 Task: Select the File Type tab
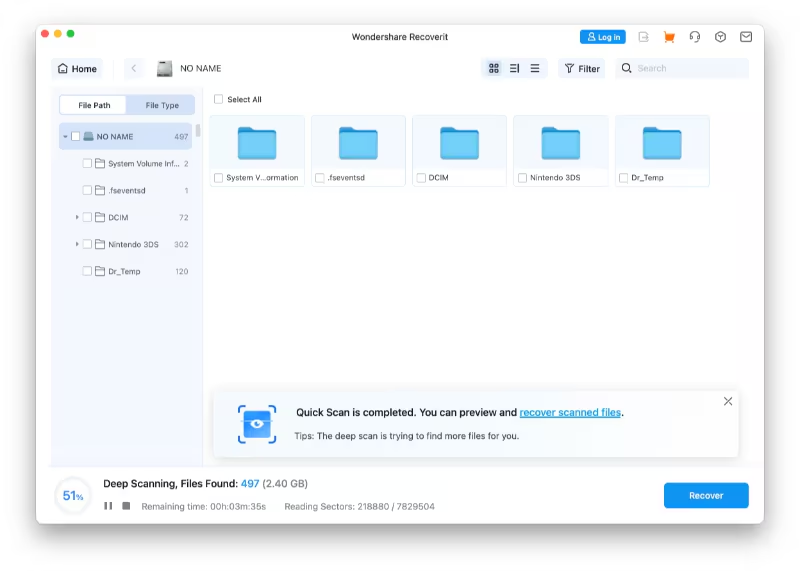point(162,105)
